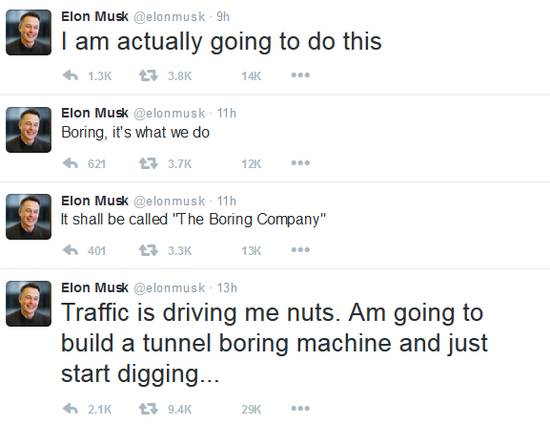The height and width of the screenshot is (425, 550).
Task: Like the tweet showing the 13K count
Action: pyautogui.click(x=251, y=251)
